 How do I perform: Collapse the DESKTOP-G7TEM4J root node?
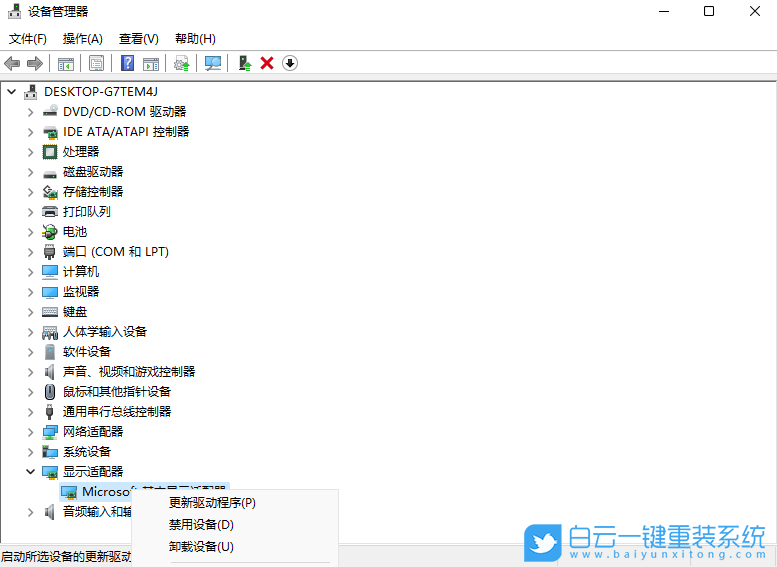(12, 92)
